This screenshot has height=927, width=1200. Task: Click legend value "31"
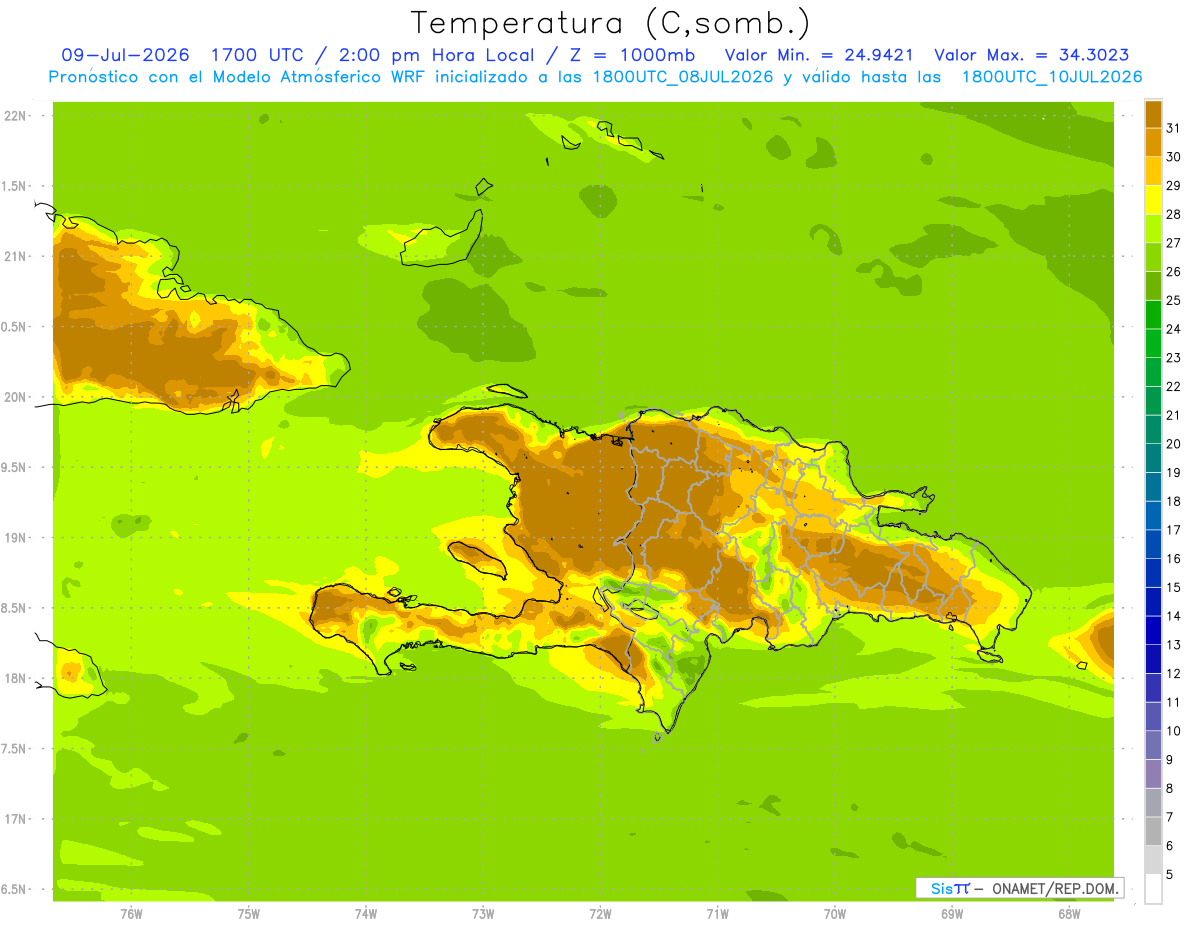[x=1173, y=127]
